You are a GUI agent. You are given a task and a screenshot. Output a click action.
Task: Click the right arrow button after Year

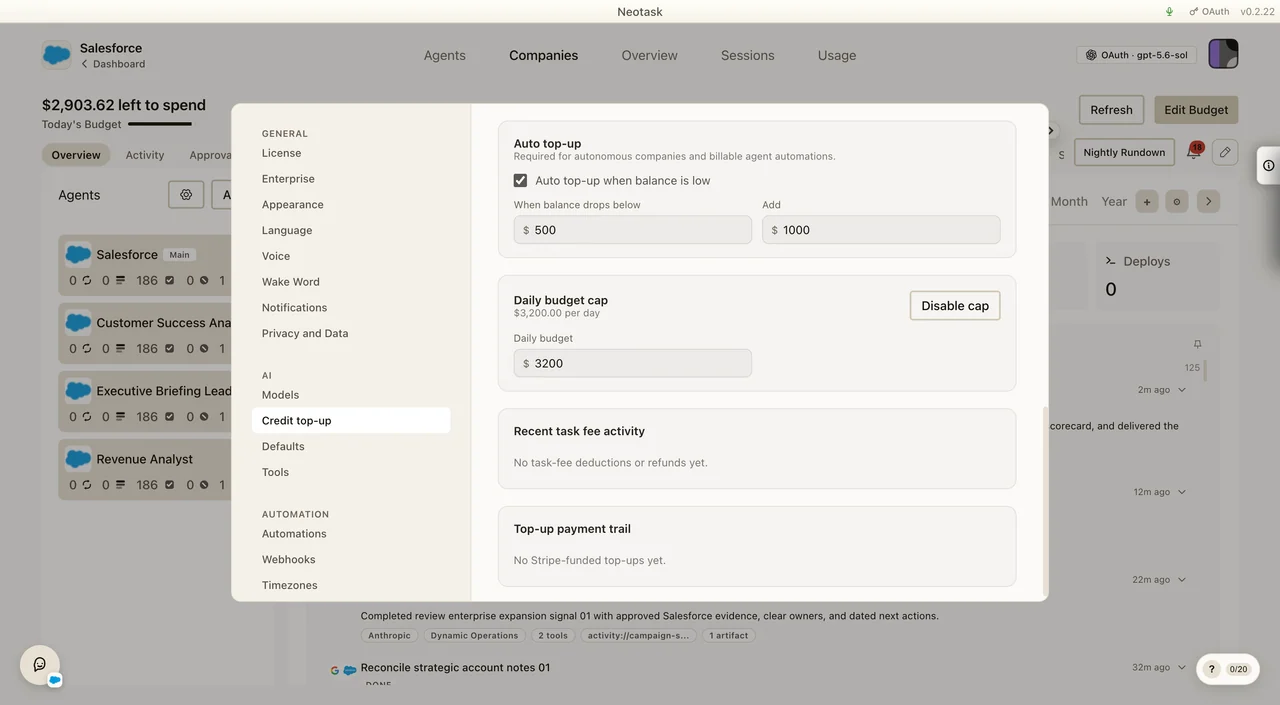(x=1208, y=201)
